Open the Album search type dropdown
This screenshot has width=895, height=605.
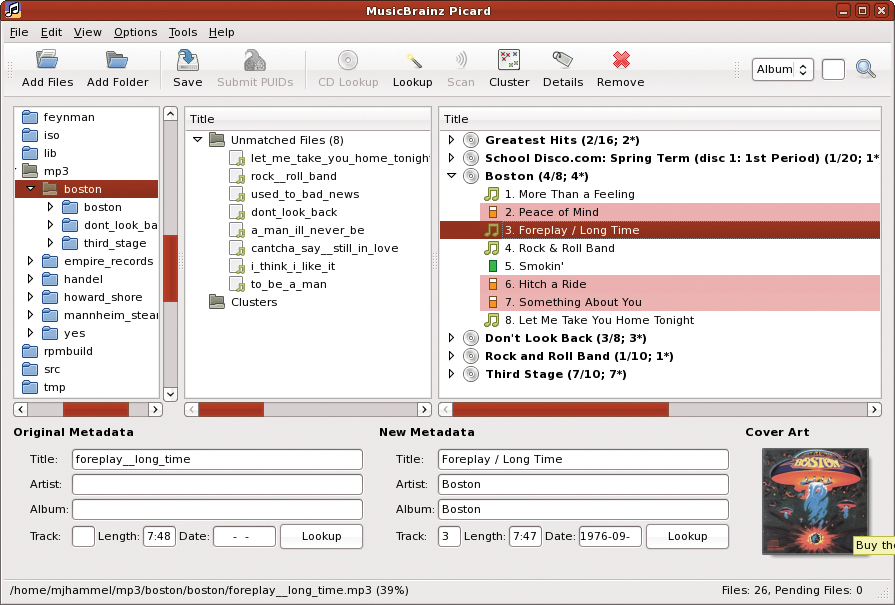(x=782, y=70)
